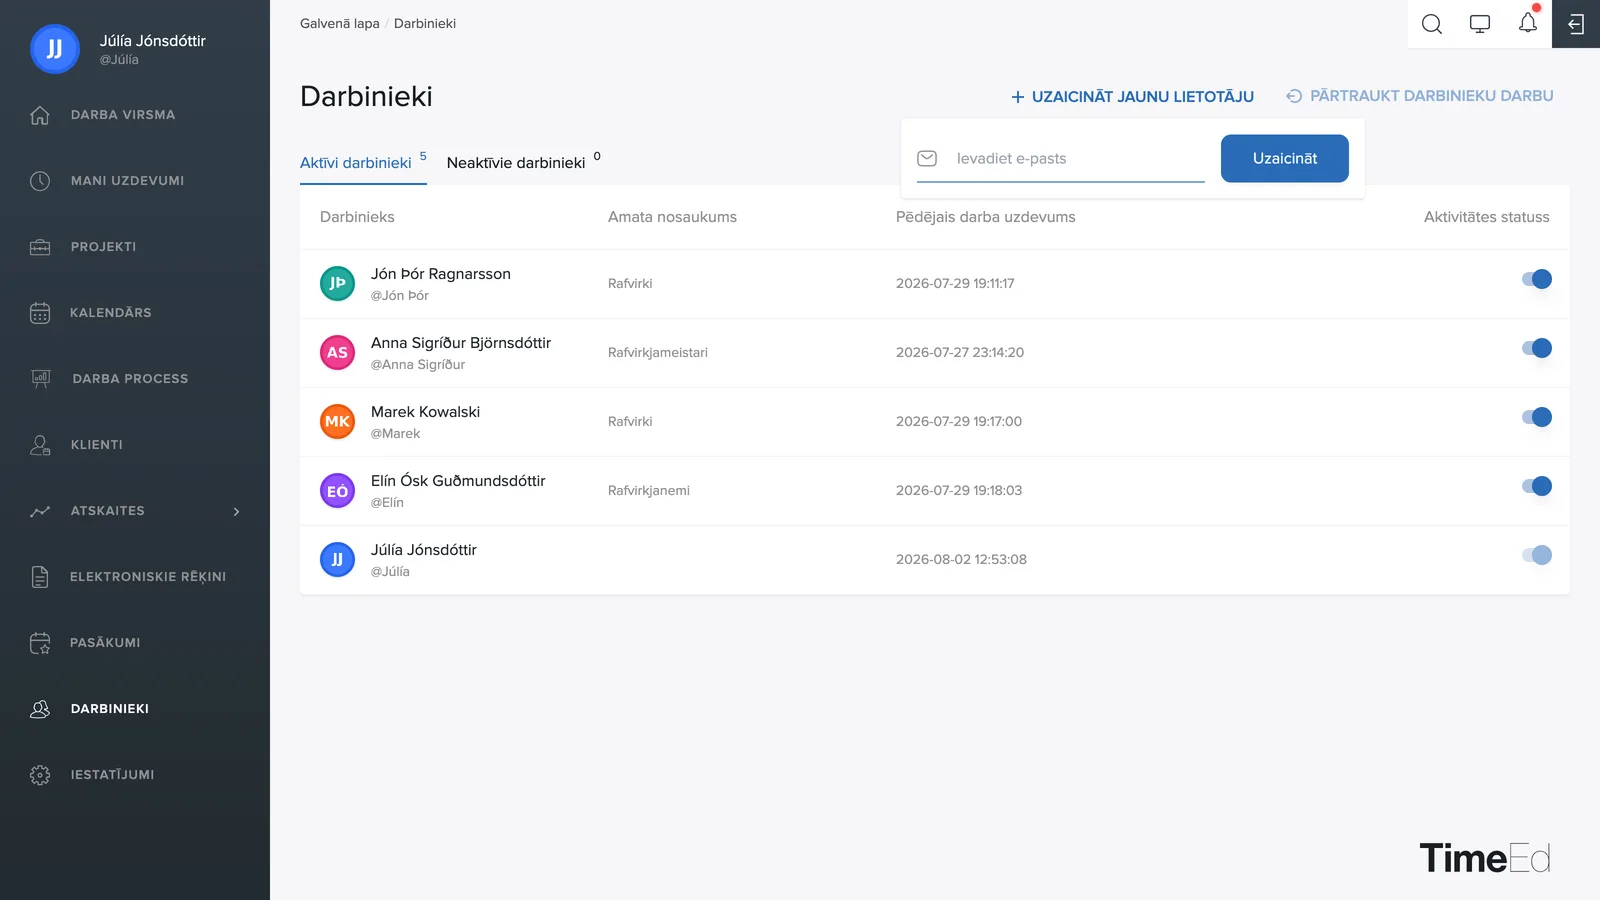Click the JJ profile avatar in sidebar

point(55,49)
